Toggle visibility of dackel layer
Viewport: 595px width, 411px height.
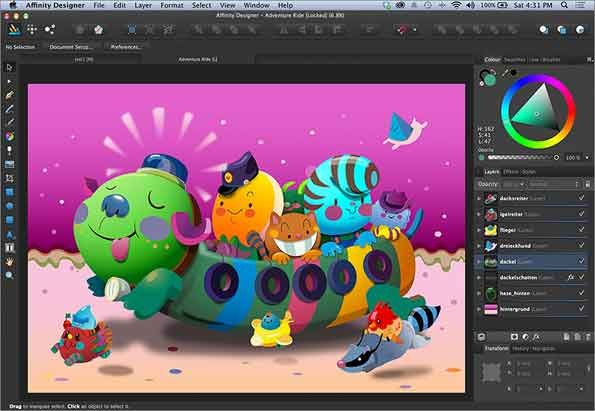[581, 261]
